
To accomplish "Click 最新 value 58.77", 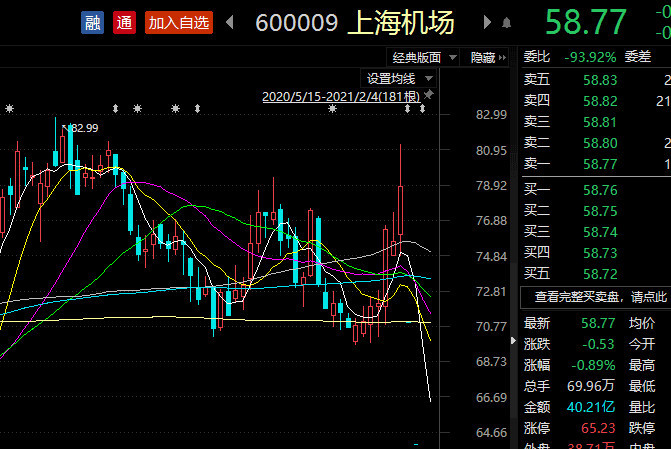I will click(x=598, y=323).
